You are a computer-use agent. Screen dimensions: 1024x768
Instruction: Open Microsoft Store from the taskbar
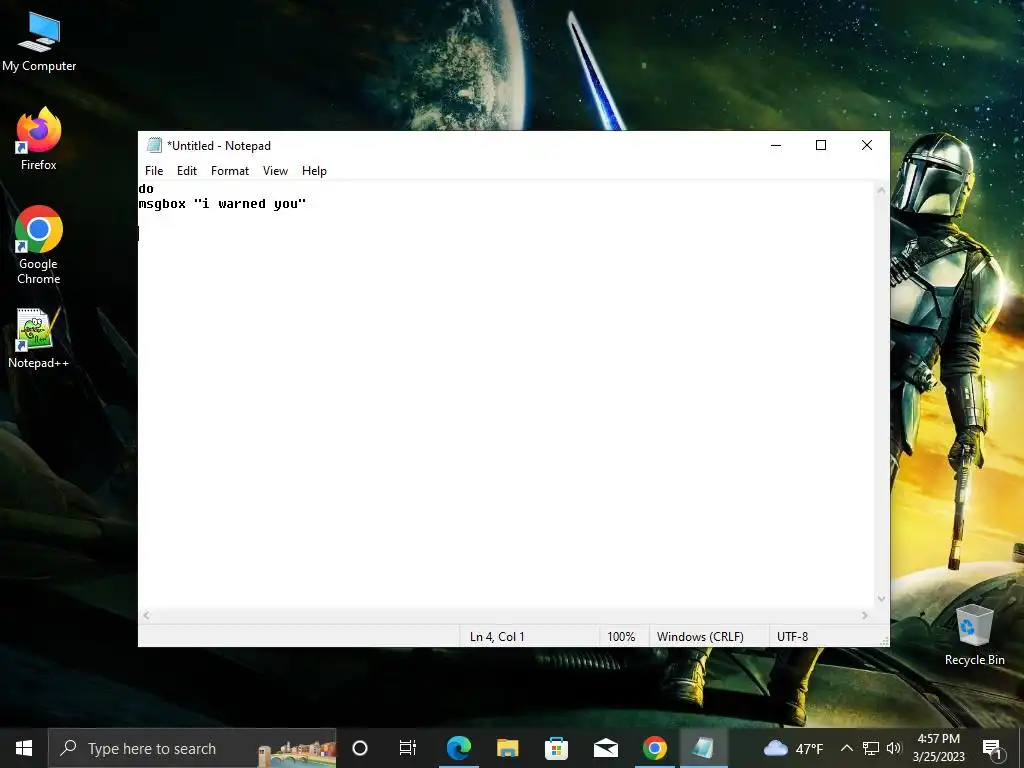click(556, 748)
